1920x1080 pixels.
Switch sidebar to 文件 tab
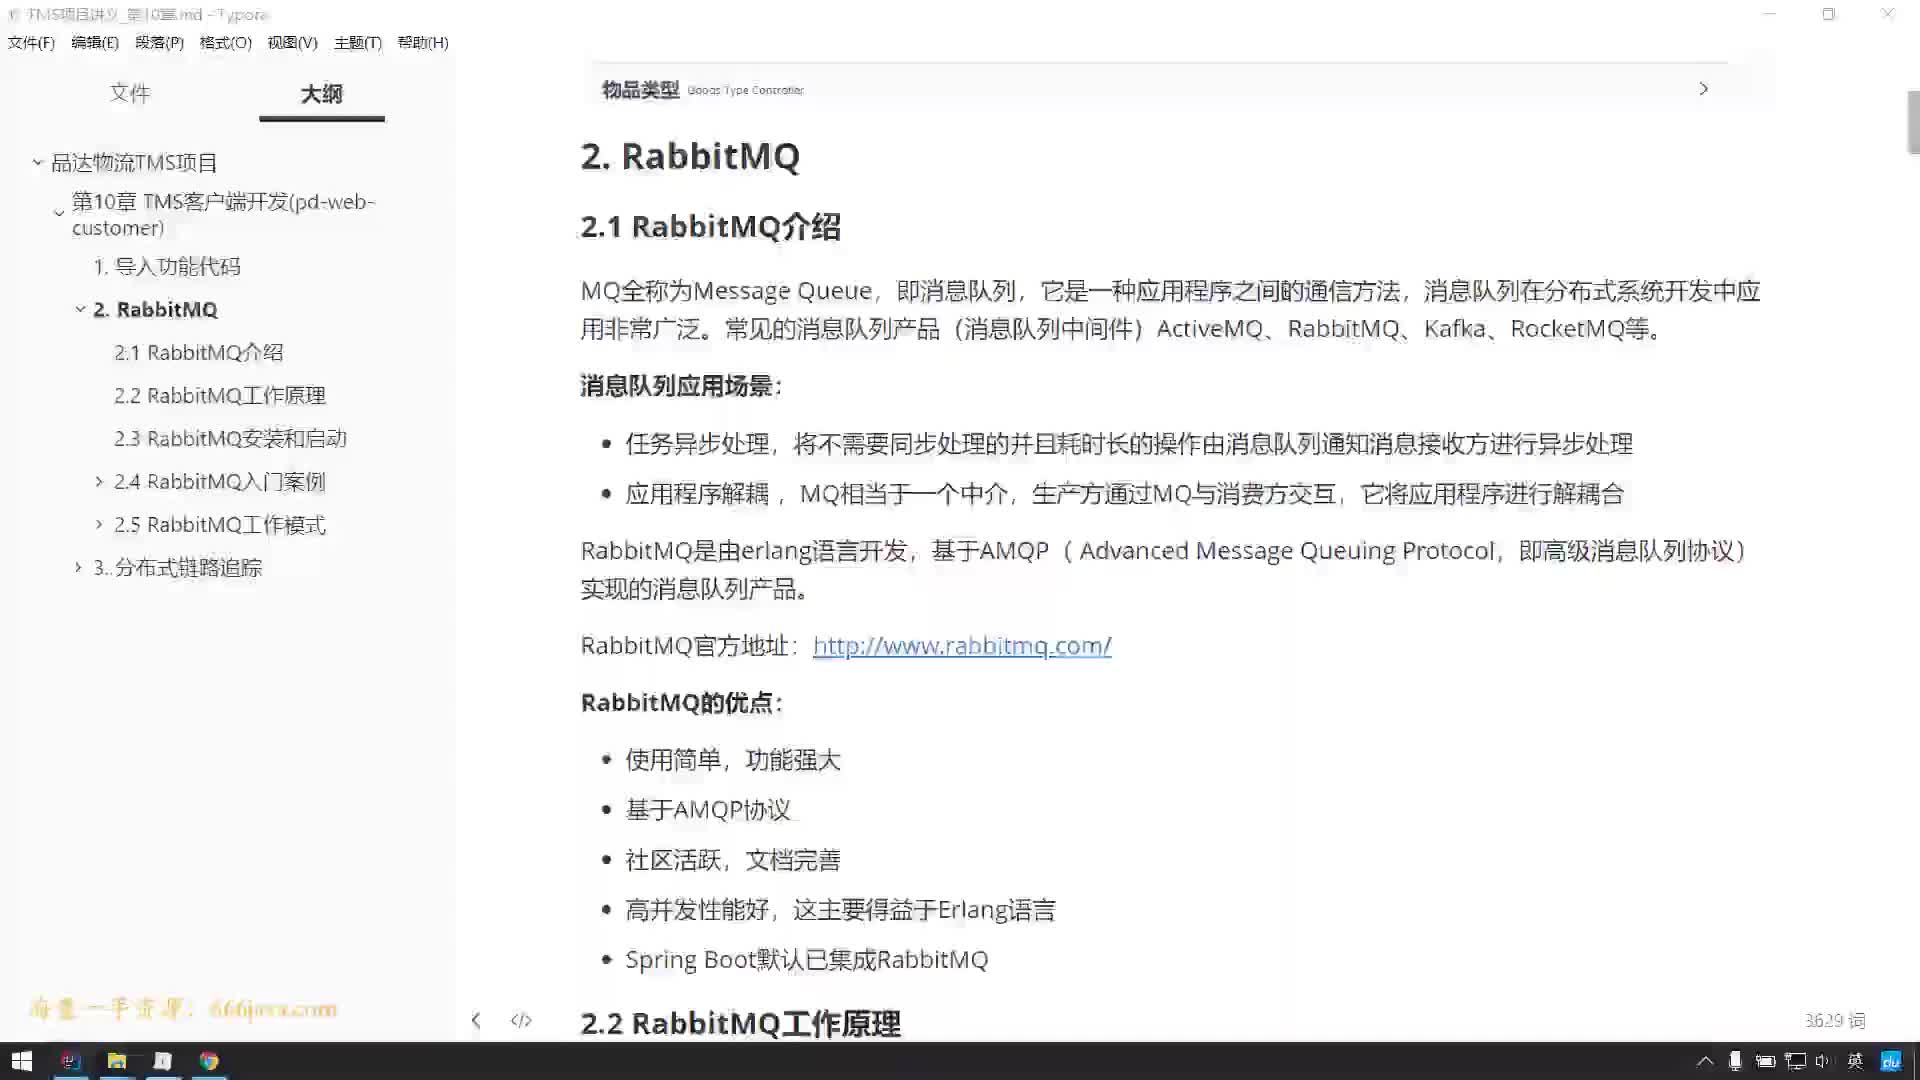pos(130,93)
